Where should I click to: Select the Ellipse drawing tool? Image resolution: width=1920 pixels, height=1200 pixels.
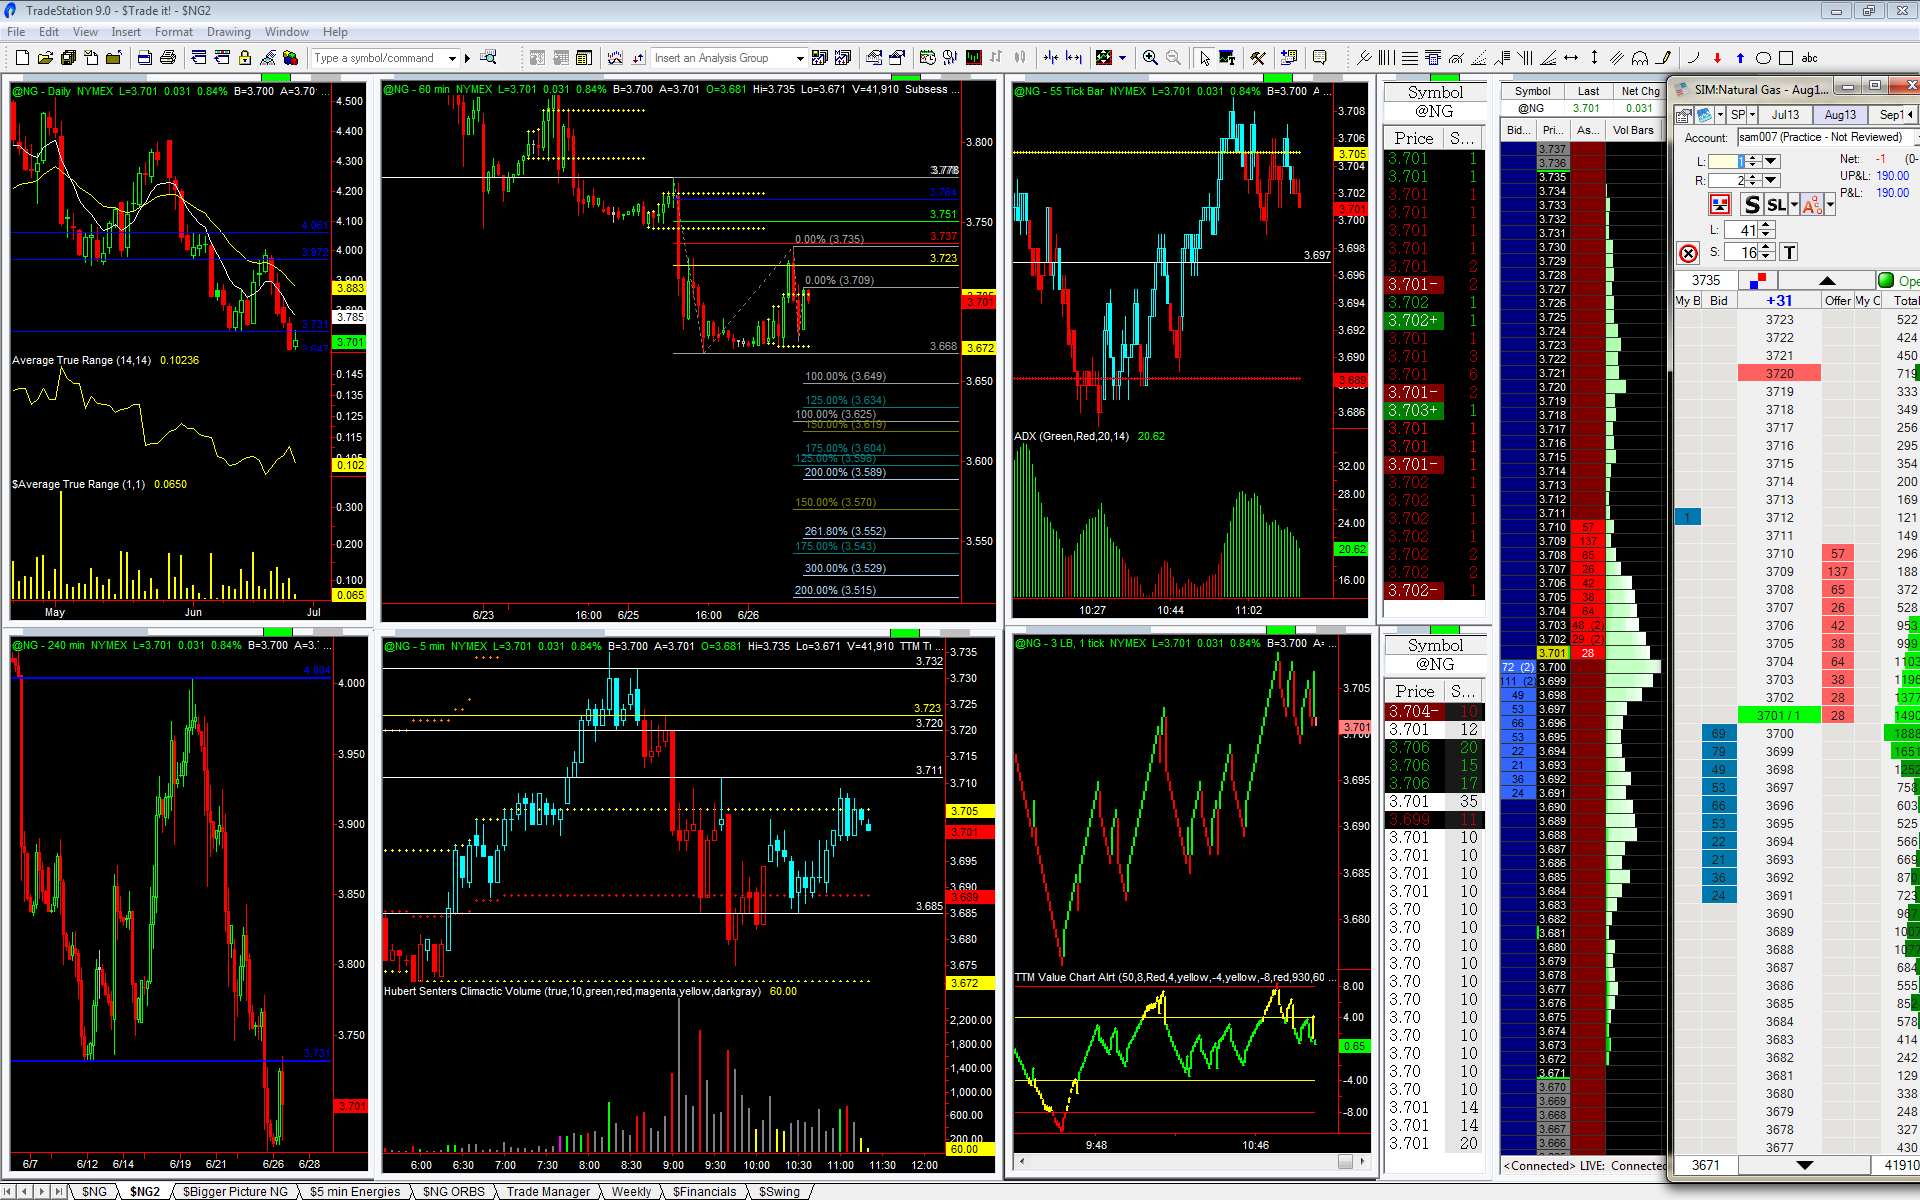click(x=1763, y=58)
